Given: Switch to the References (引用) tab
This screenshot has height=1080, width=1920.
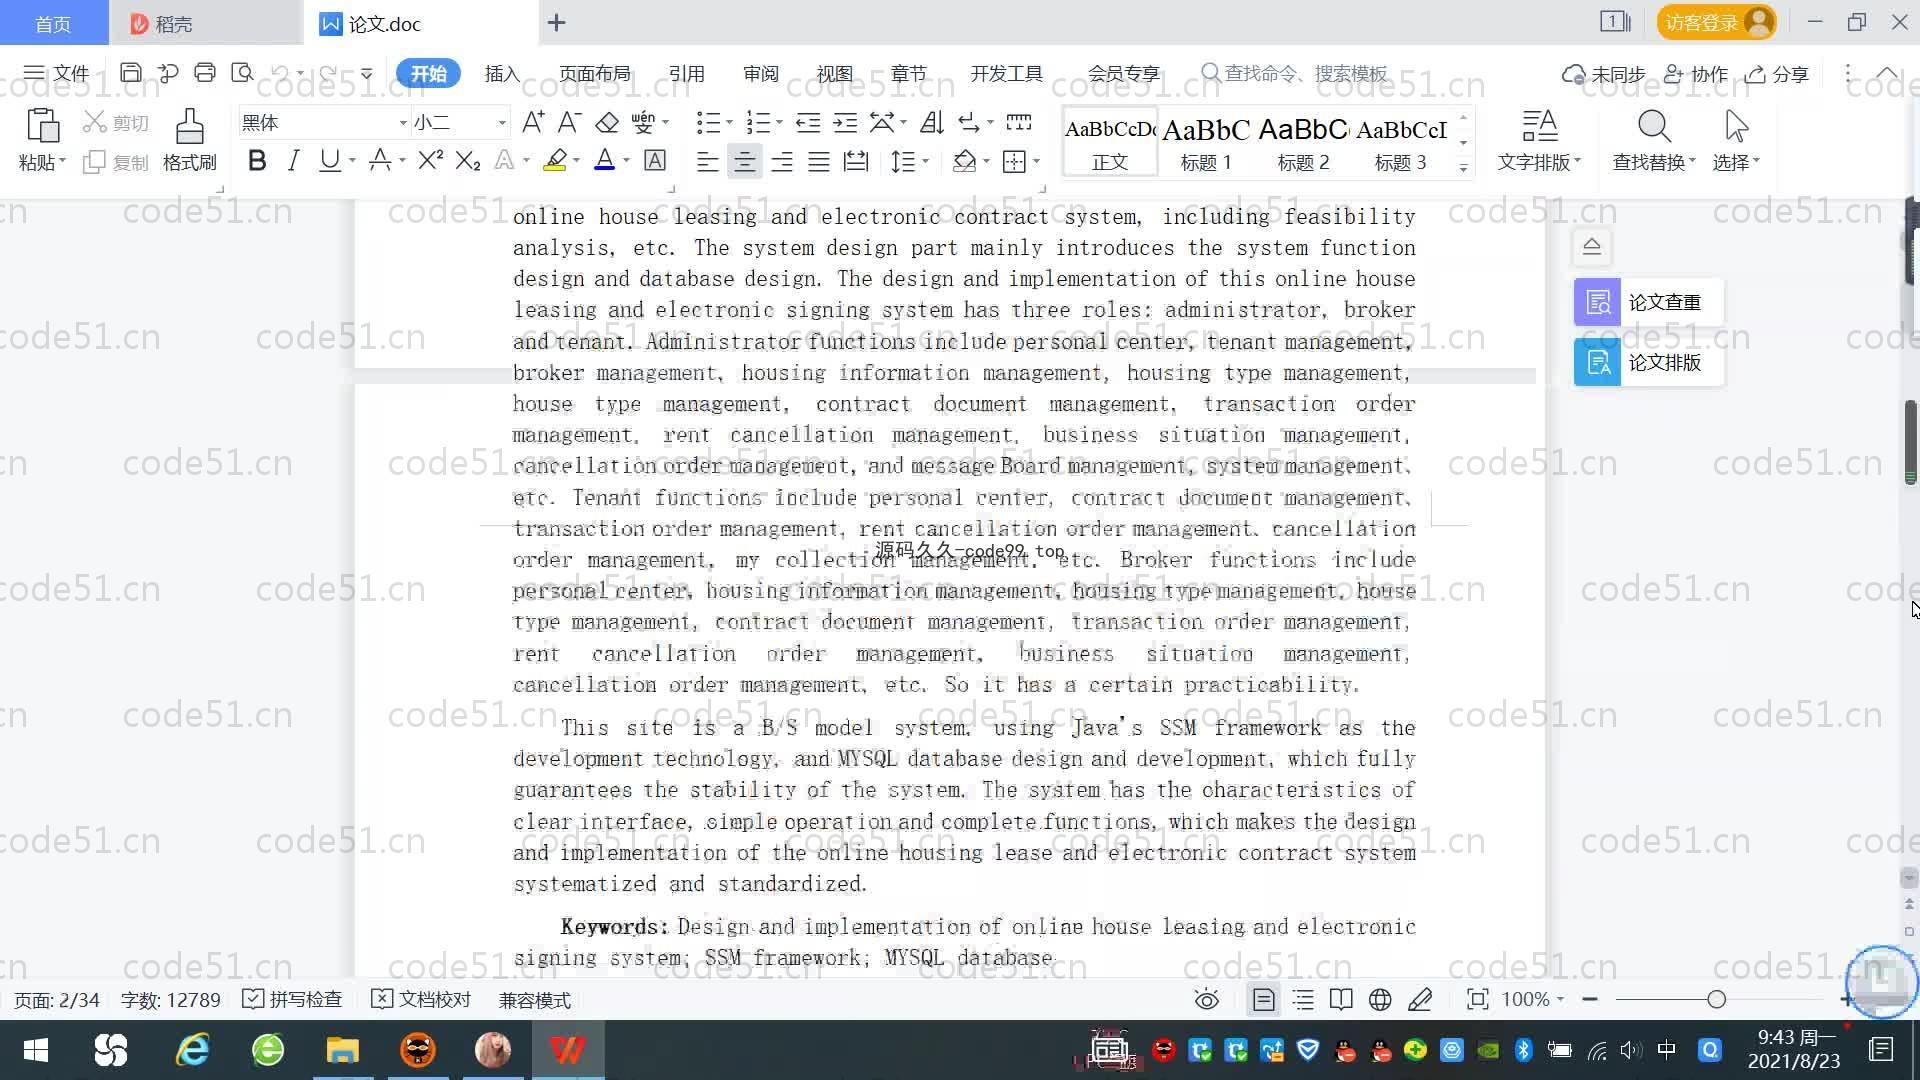Looking at the screenshot, I should point(686,73).
